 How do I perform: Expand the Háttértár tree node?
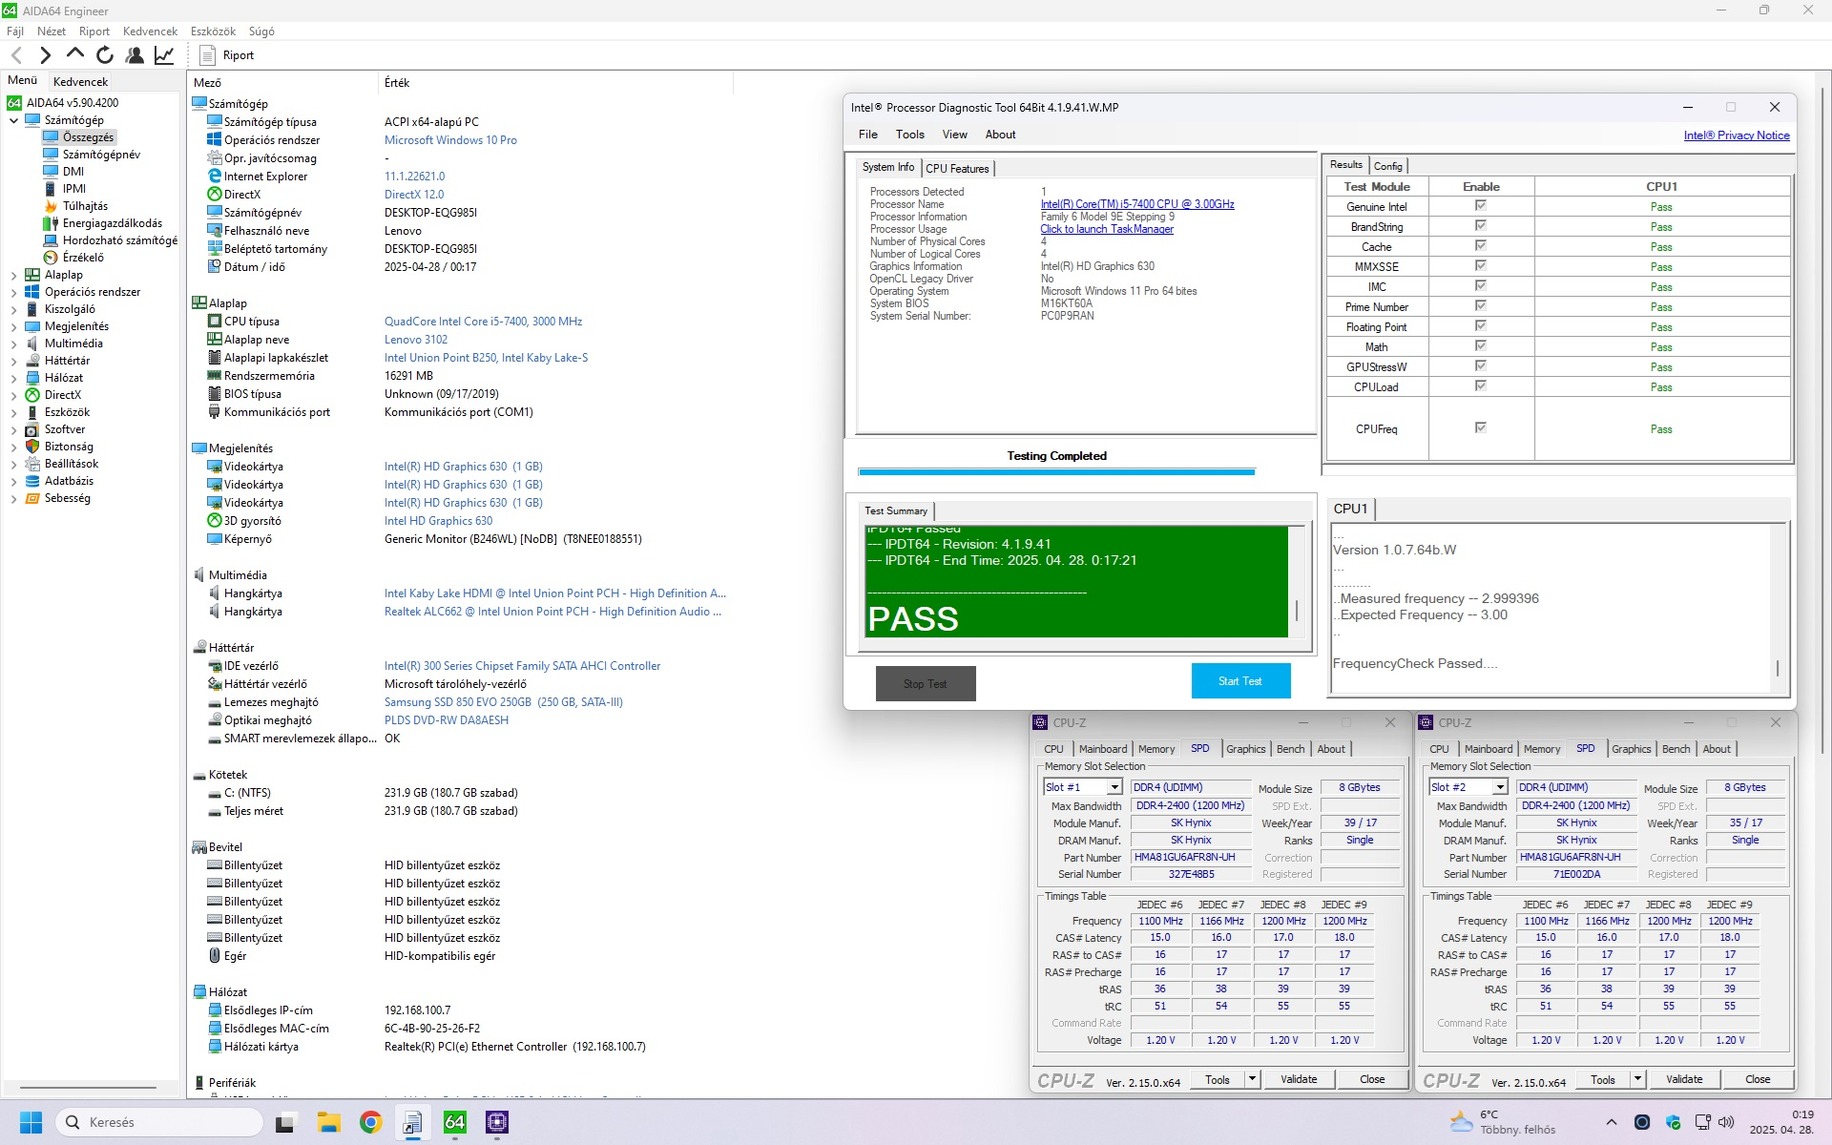click(14, 361)
